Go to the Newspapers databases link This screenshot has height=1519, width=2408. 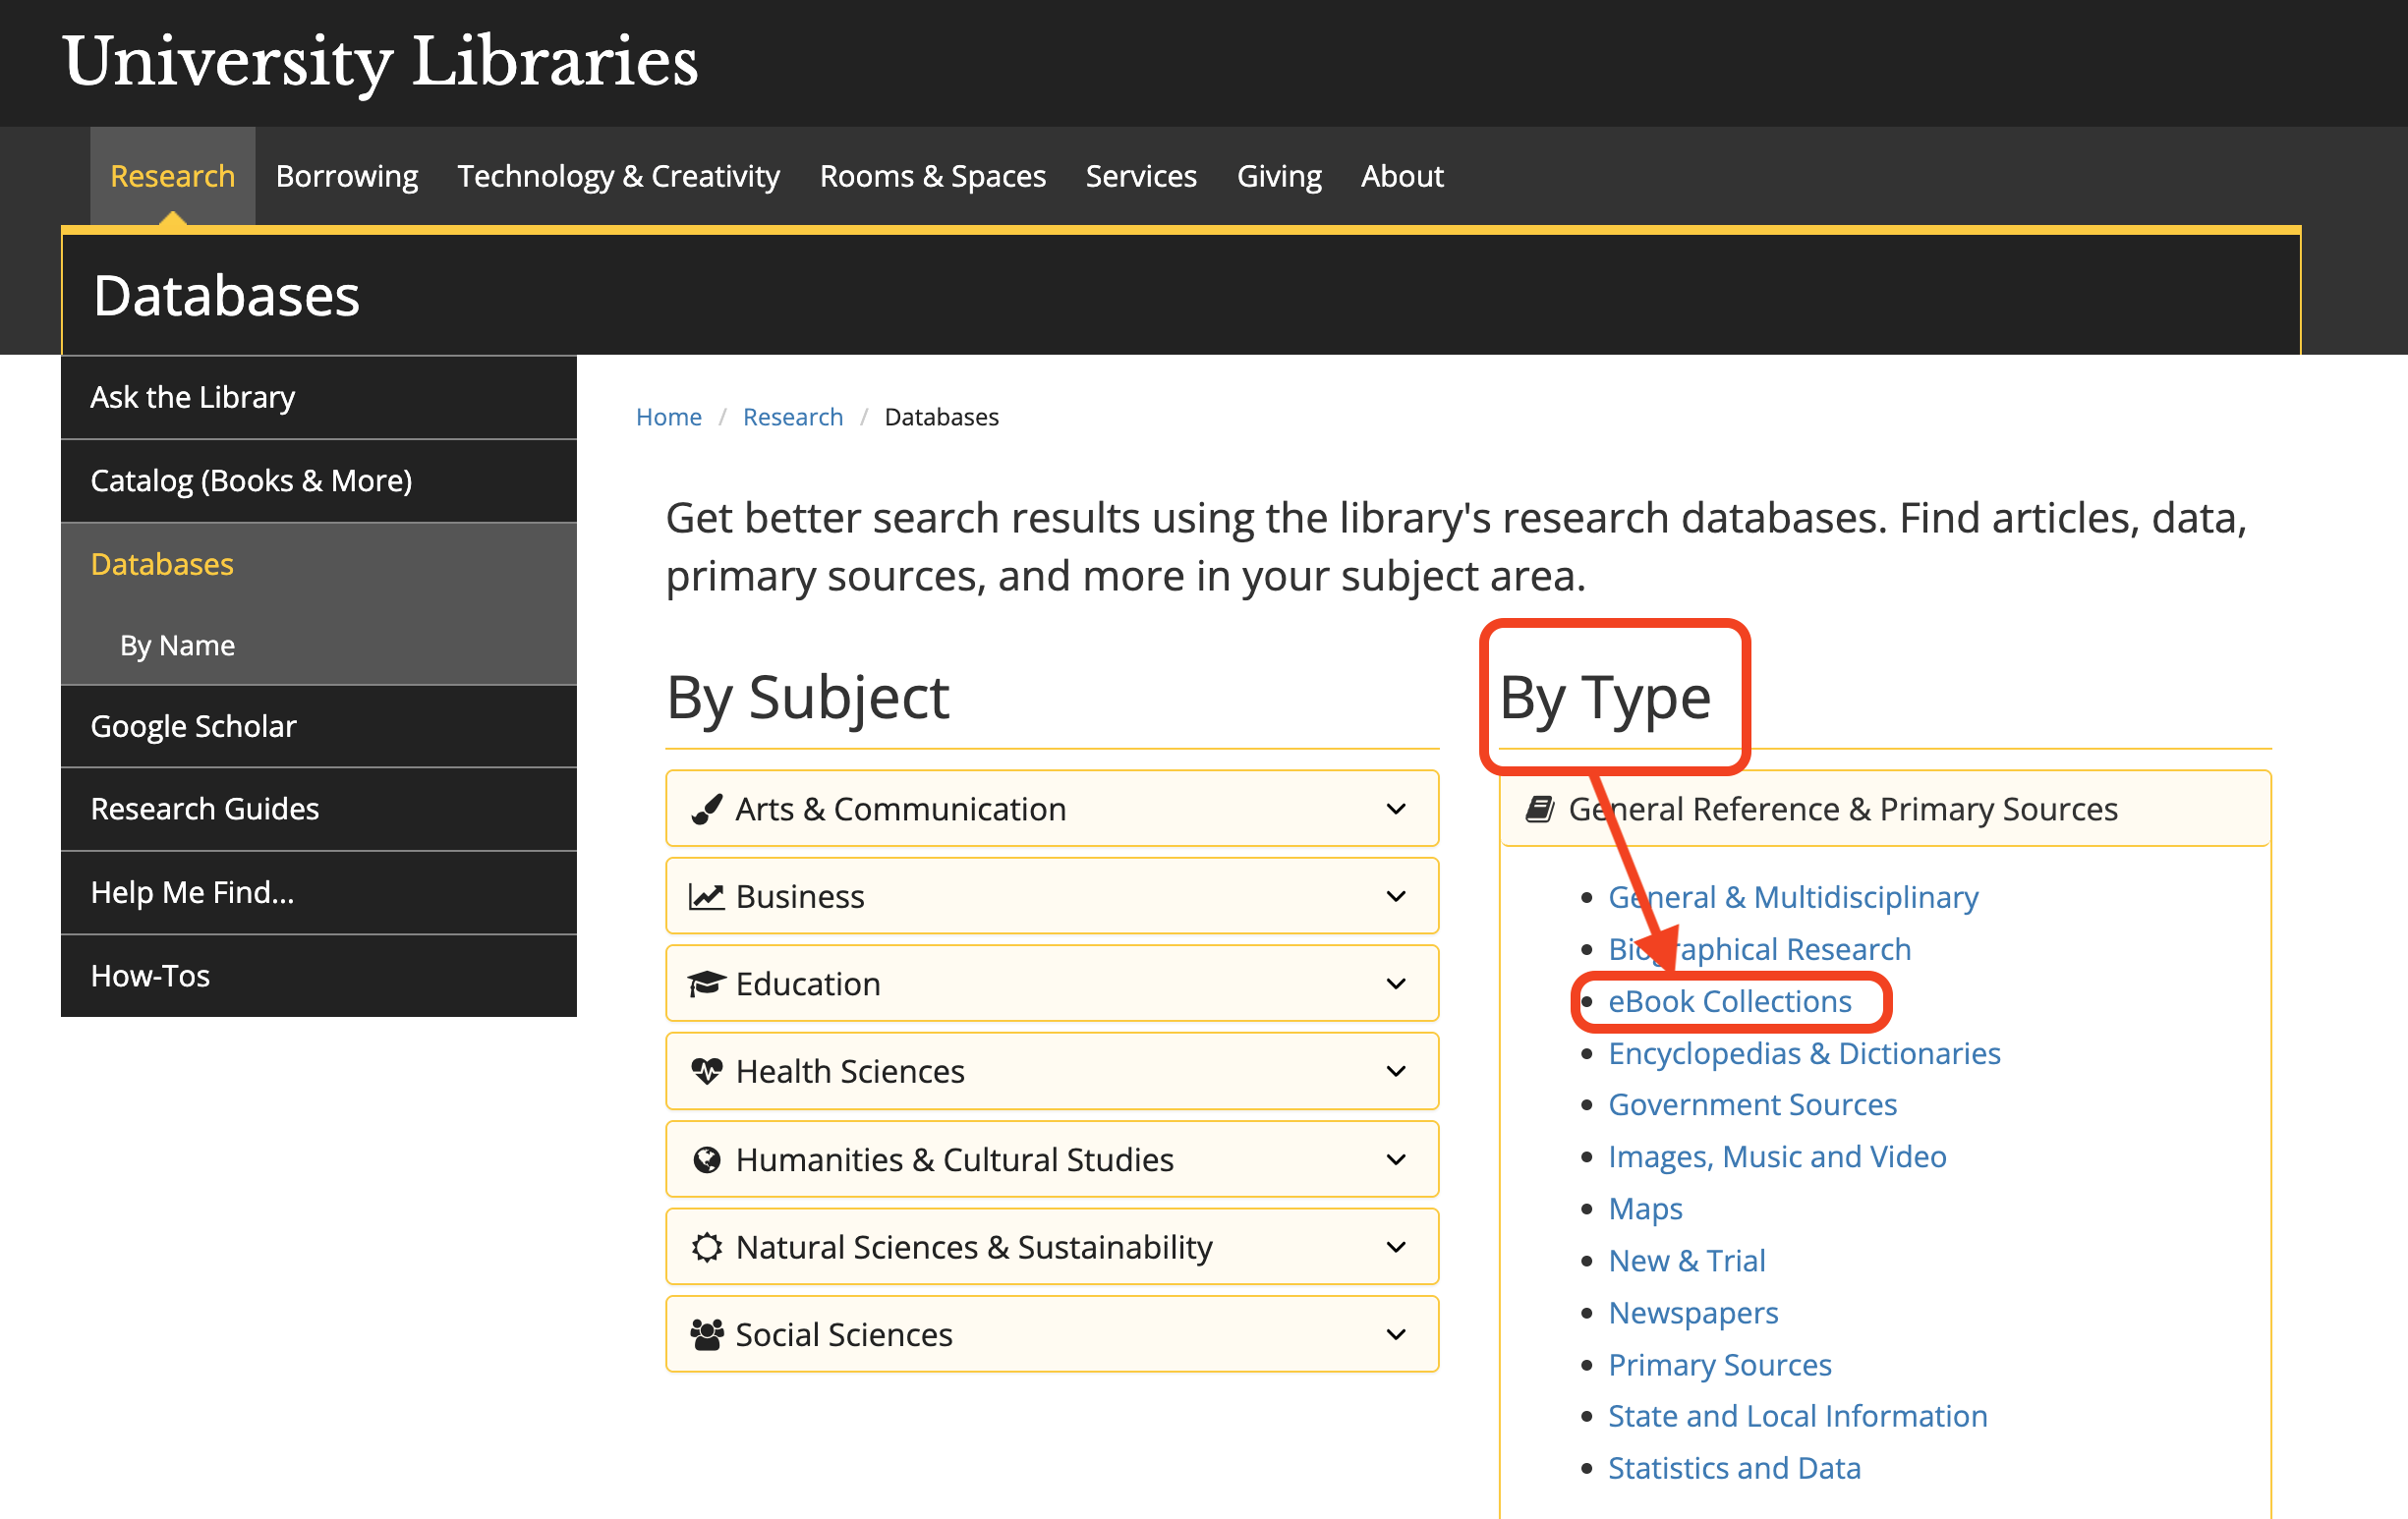(x=1692, y=1313)
